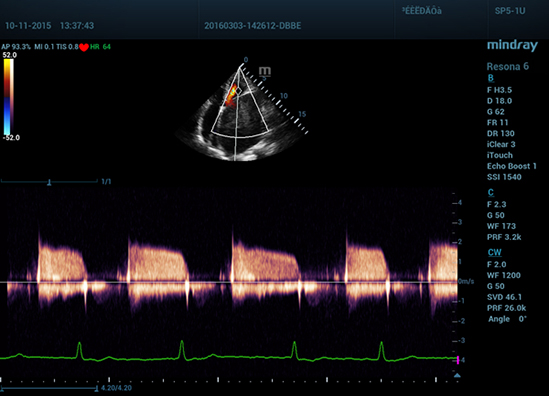This screenshot has width=549, height=396.
Task: Click the diamond CW sample cursor
Action: 238,91
